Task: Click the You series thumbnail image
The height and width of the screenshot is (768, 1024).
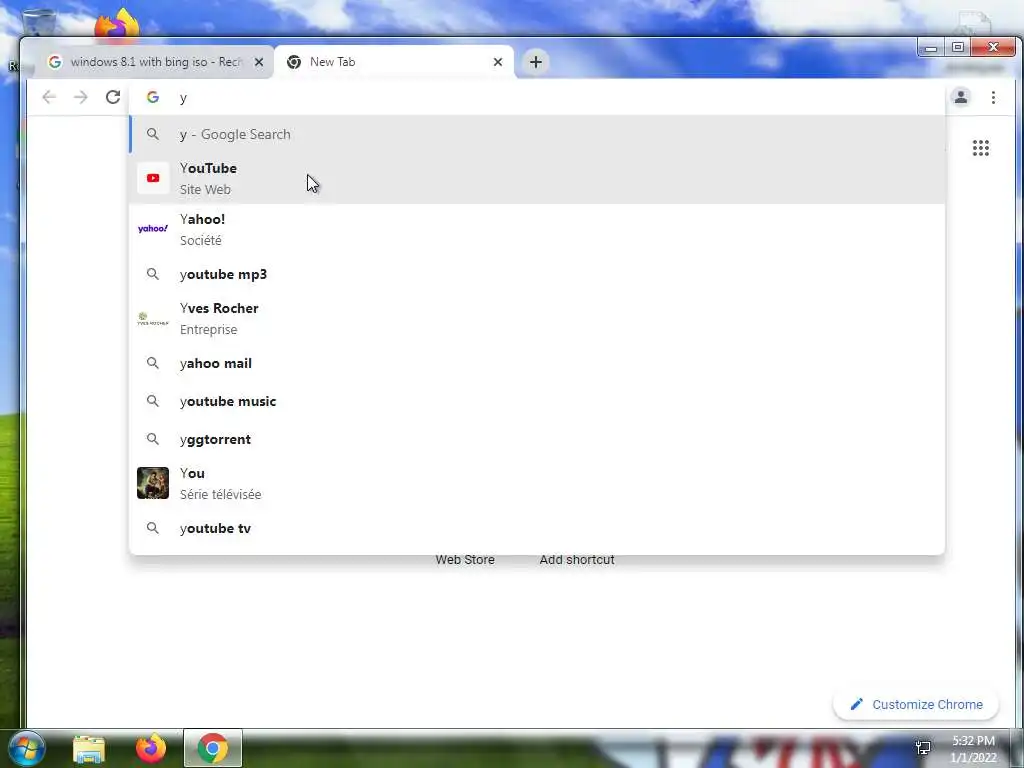Action: pyautogui.click(x=153, y=483)
